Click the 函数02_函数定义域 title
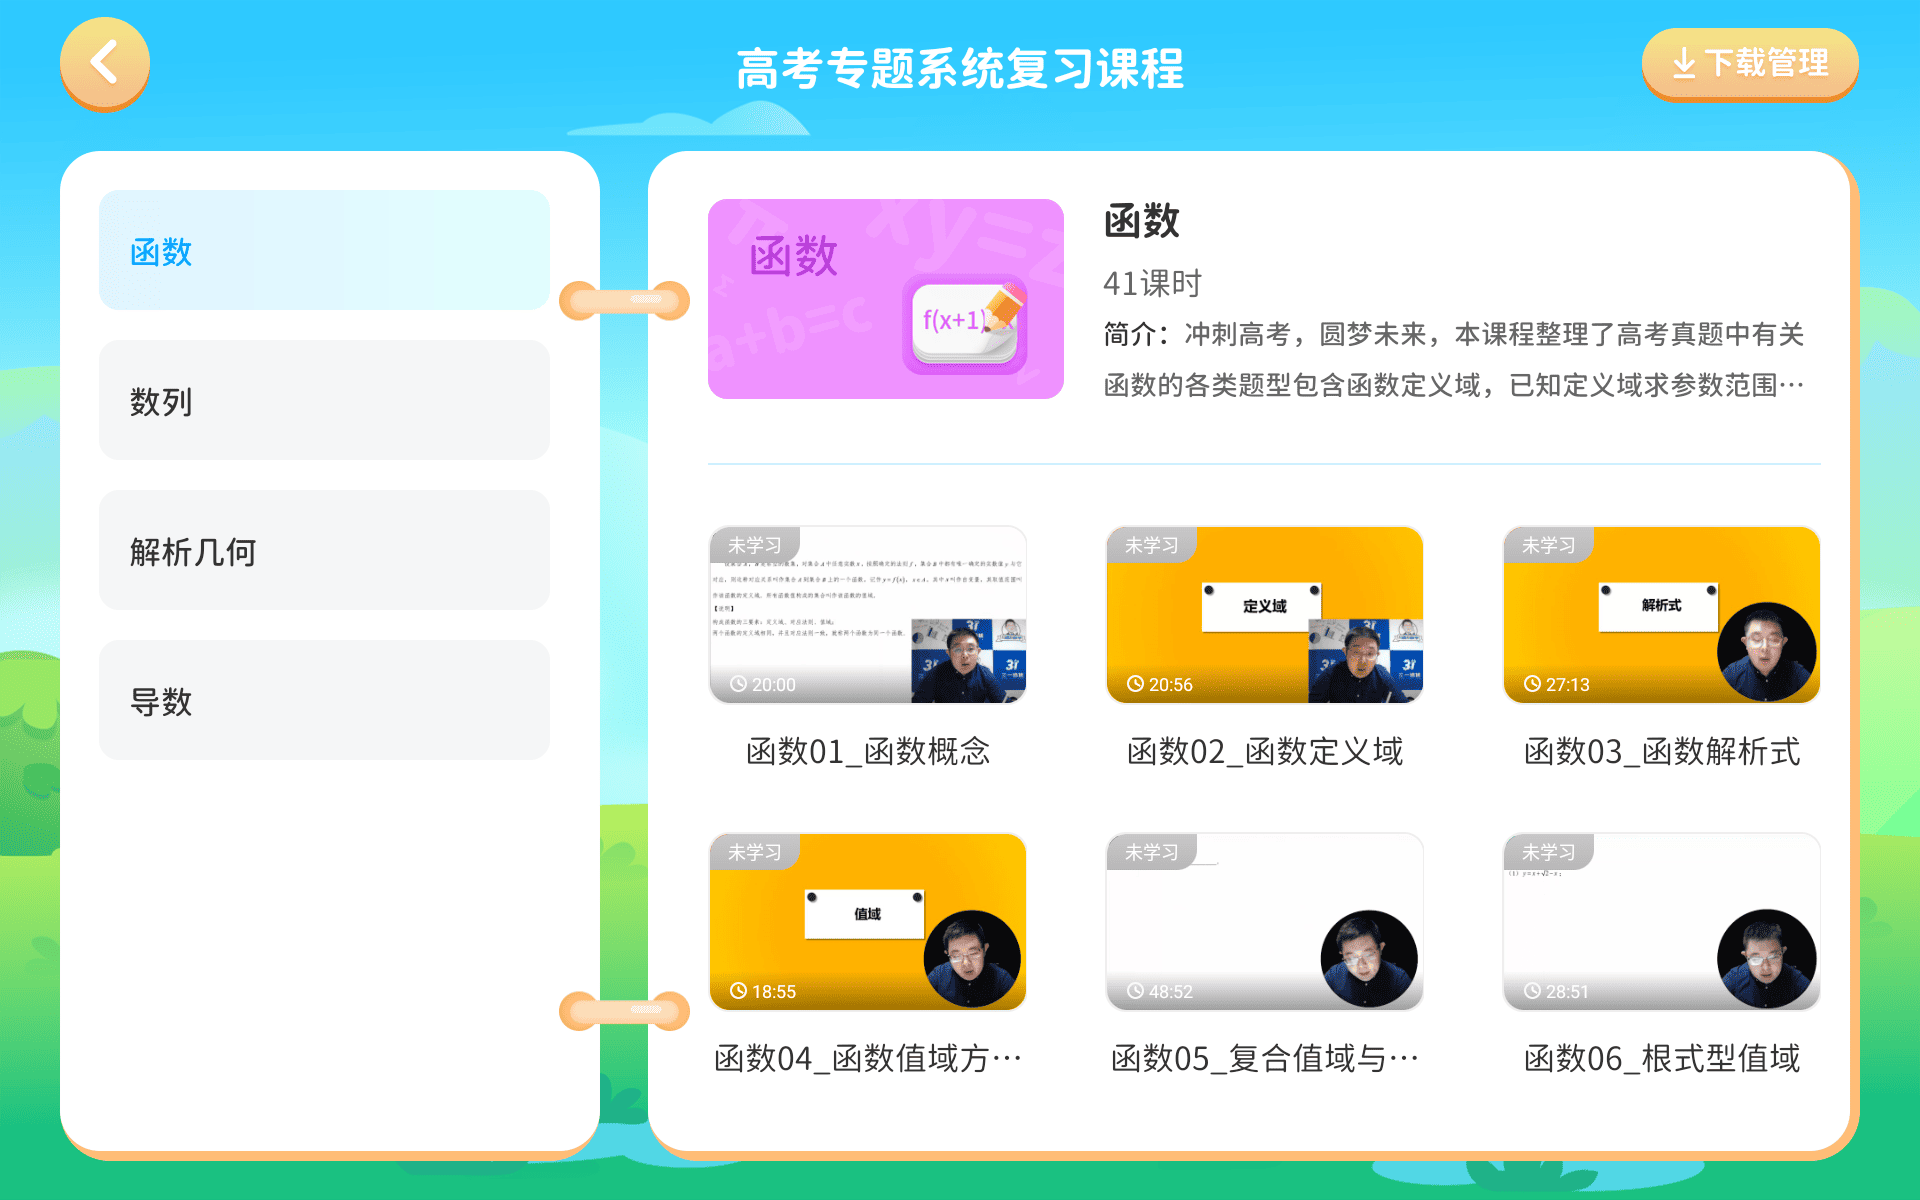Image resolution: width=1920 pixels, height=1200 pixels. [x=1264, y=752]
